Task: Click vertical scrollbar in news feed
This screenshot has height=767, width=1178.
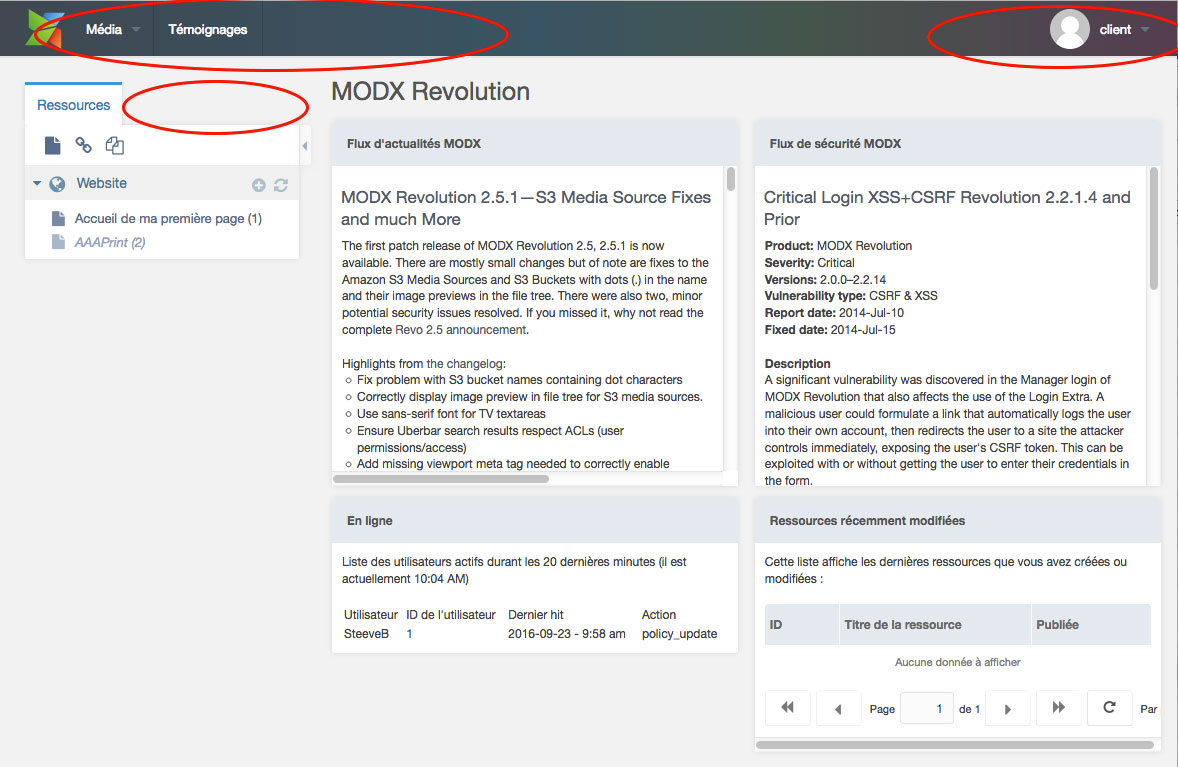Action: 730,179
